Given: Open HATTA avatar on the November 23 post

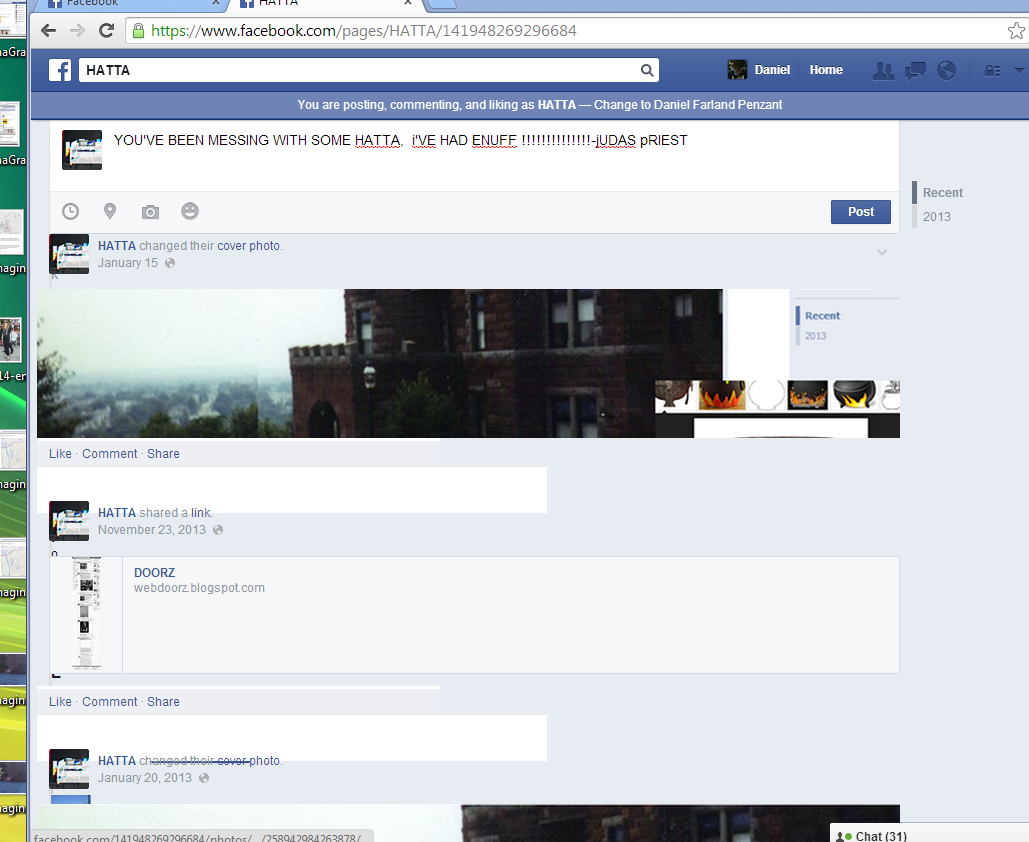Looking at the screenshot, I should tap(69, 521).
